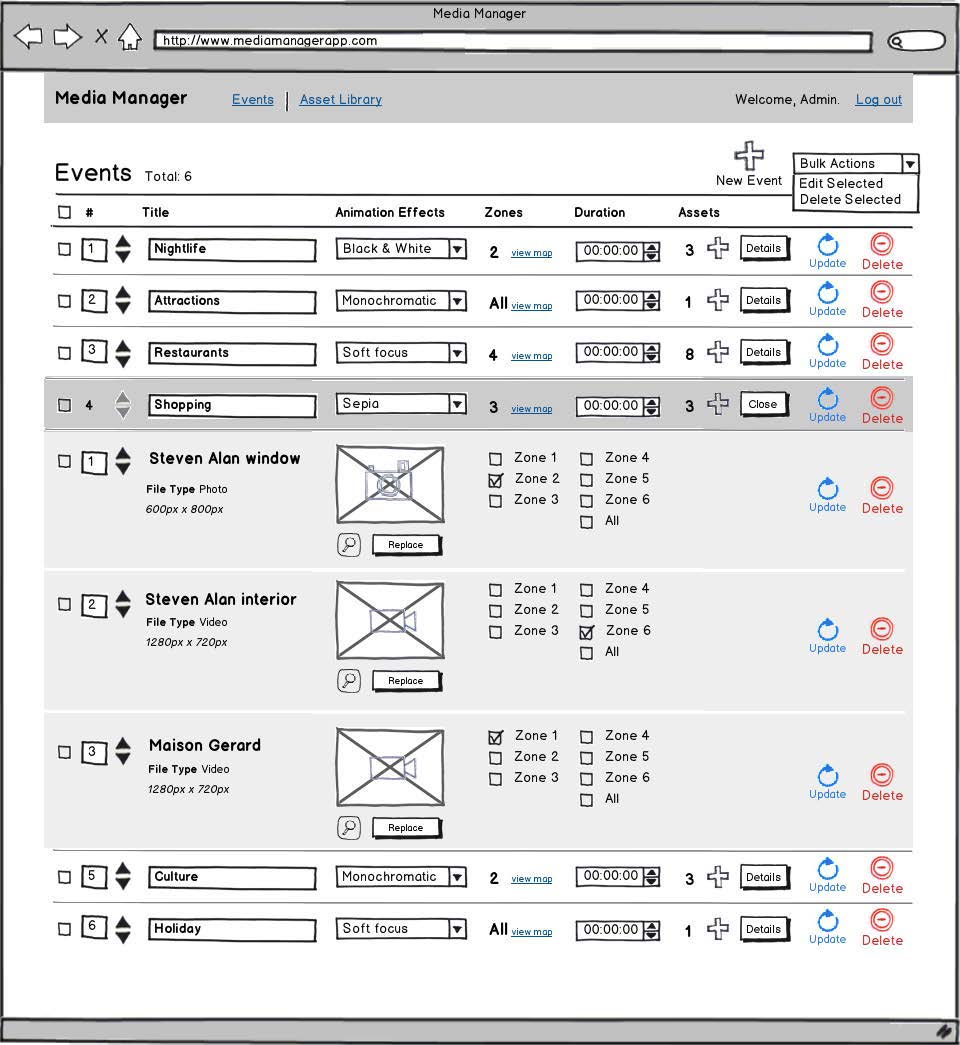This screenshot has width=960, height=1045.
Task: Stop loading with the X icon
Action: (101, 37)
